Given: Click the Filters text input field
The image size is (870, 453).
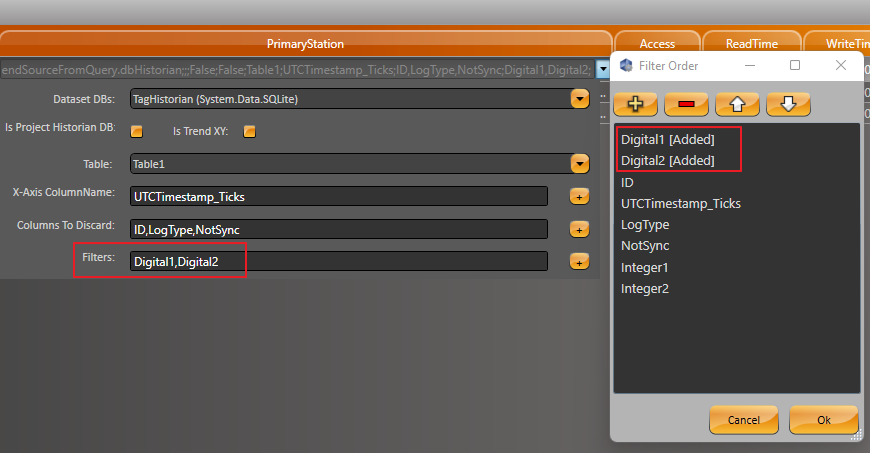Looking at the screenshot, I should [x=338, y=261].
